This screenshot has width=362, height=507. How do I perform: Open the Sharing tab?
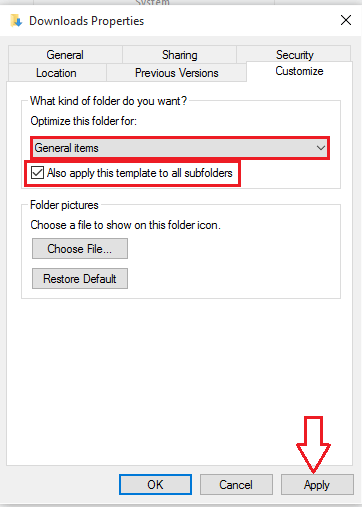point(179,55)
